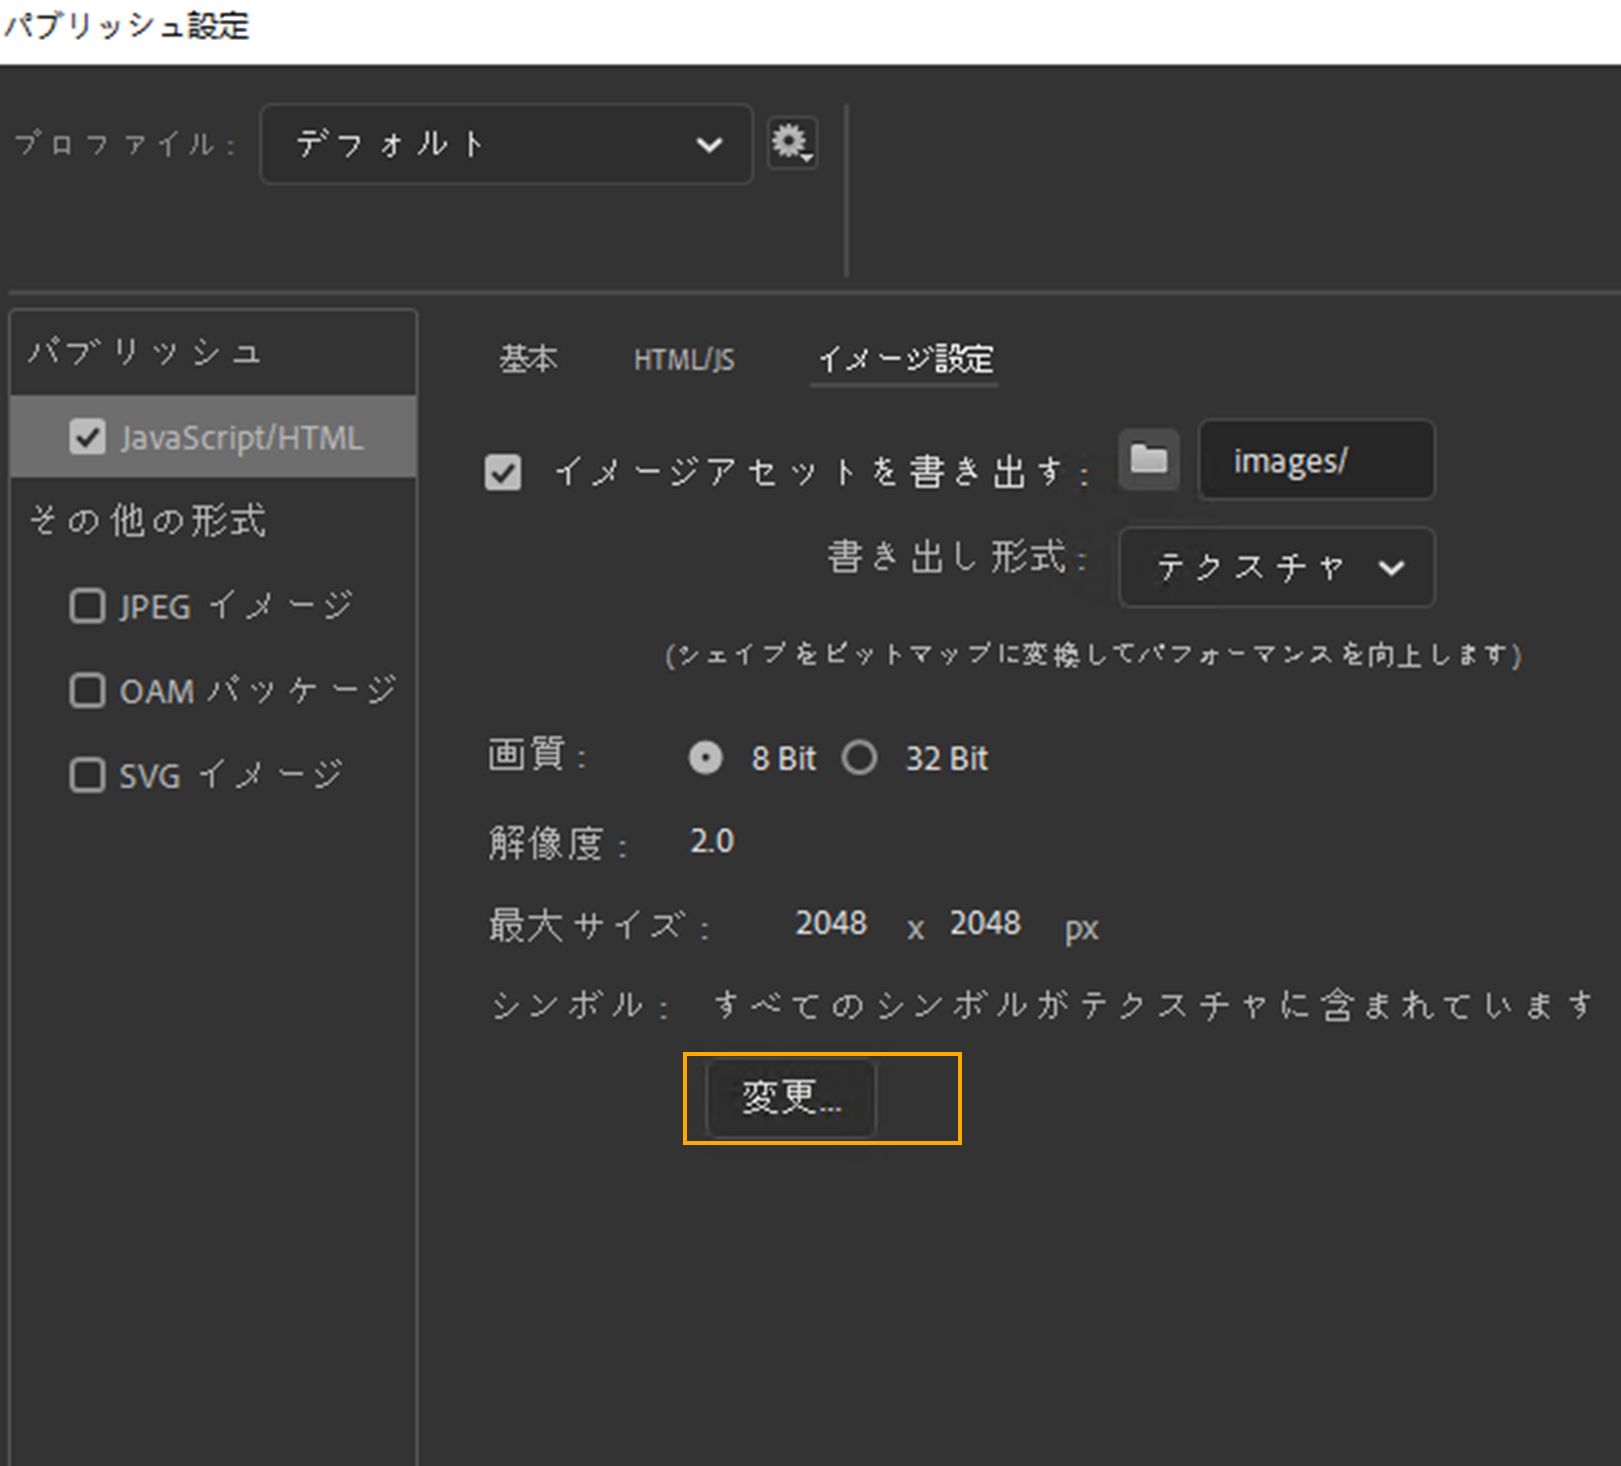This screenshot has width=1621, height=1466.
Task: Toggle the イメージアセットを書き出す checkbox
Action: (x=502, y=472)
